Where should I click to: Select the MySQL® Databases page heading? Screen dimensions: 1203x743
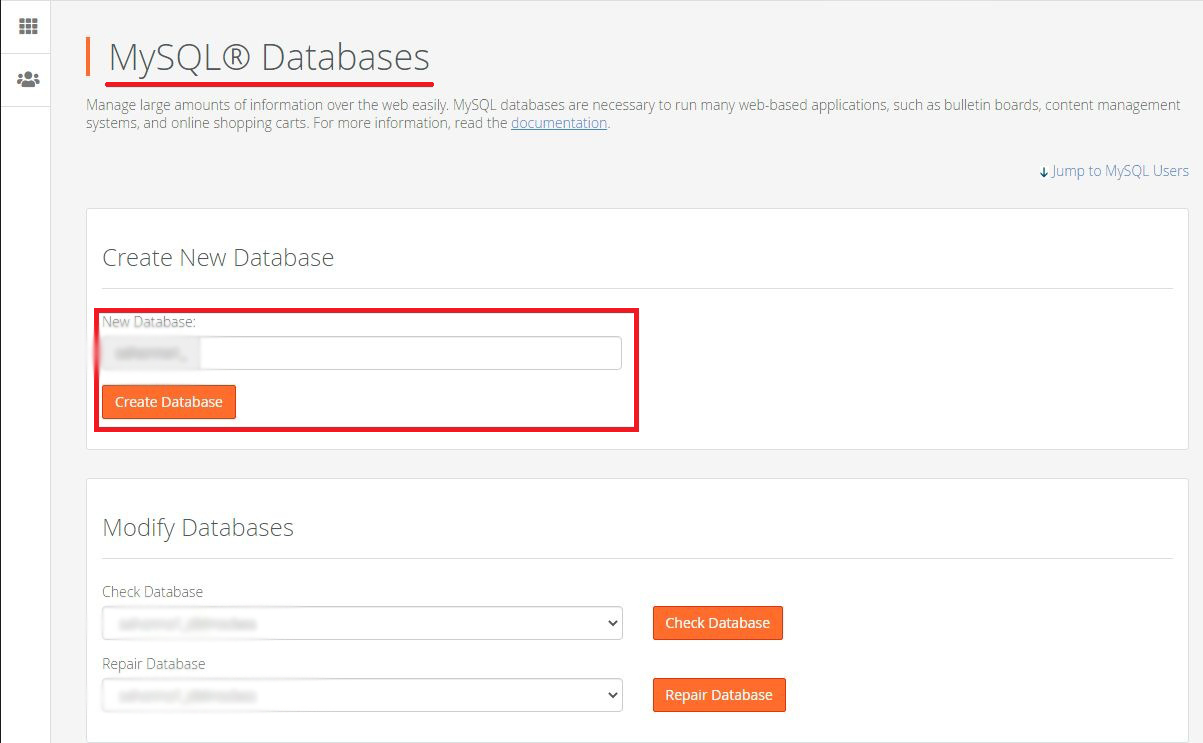[x=269, y=57]
